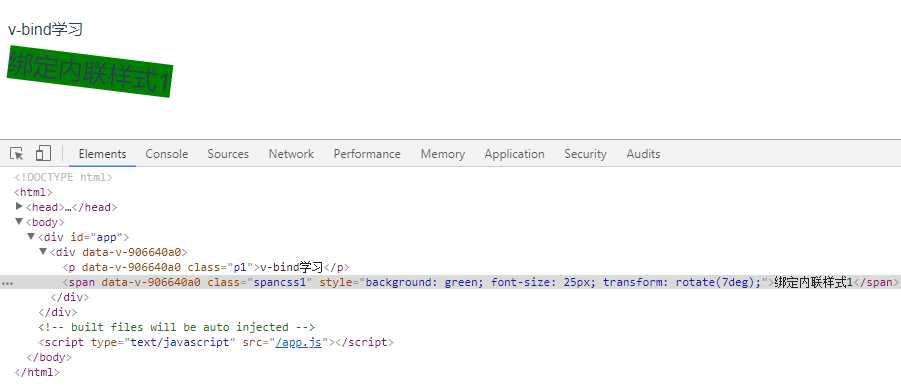Collapse the div id="app" node
This screenshot has height=389, width=901.
click(x=31, y=236)
